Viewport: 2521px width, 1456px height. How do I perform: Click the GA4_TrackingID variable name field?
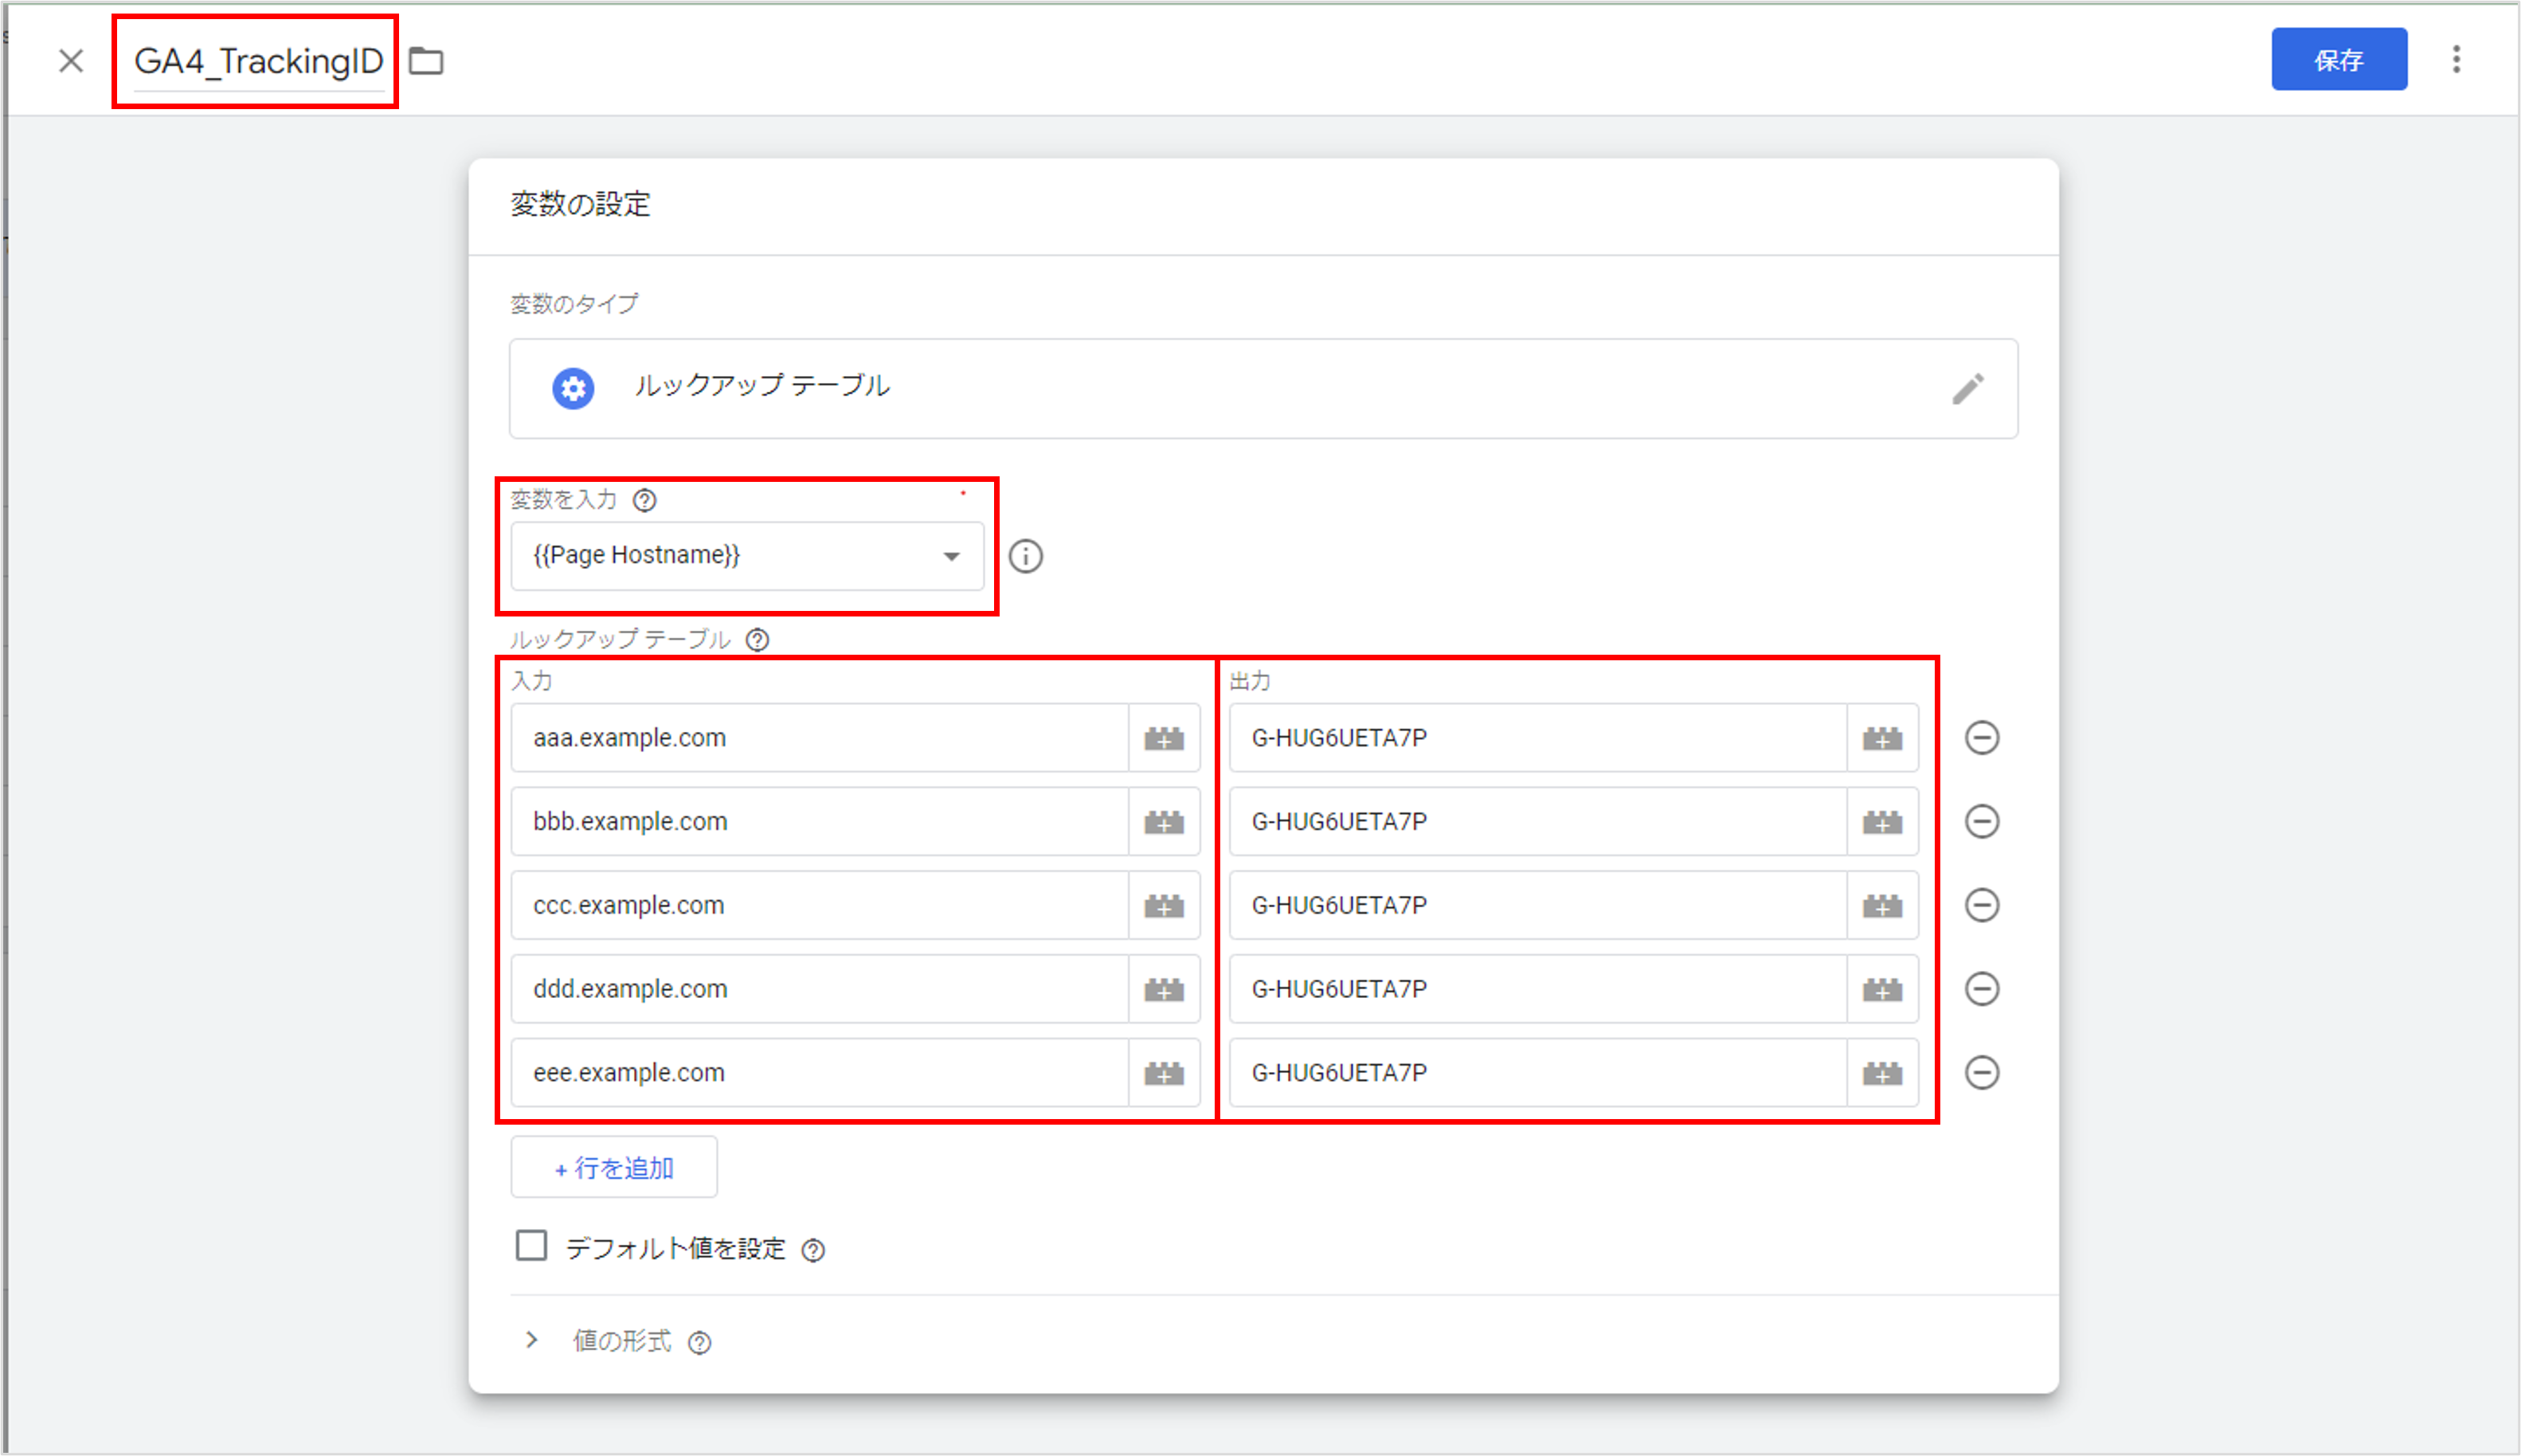pyautogui.click(x=258, y=61)
